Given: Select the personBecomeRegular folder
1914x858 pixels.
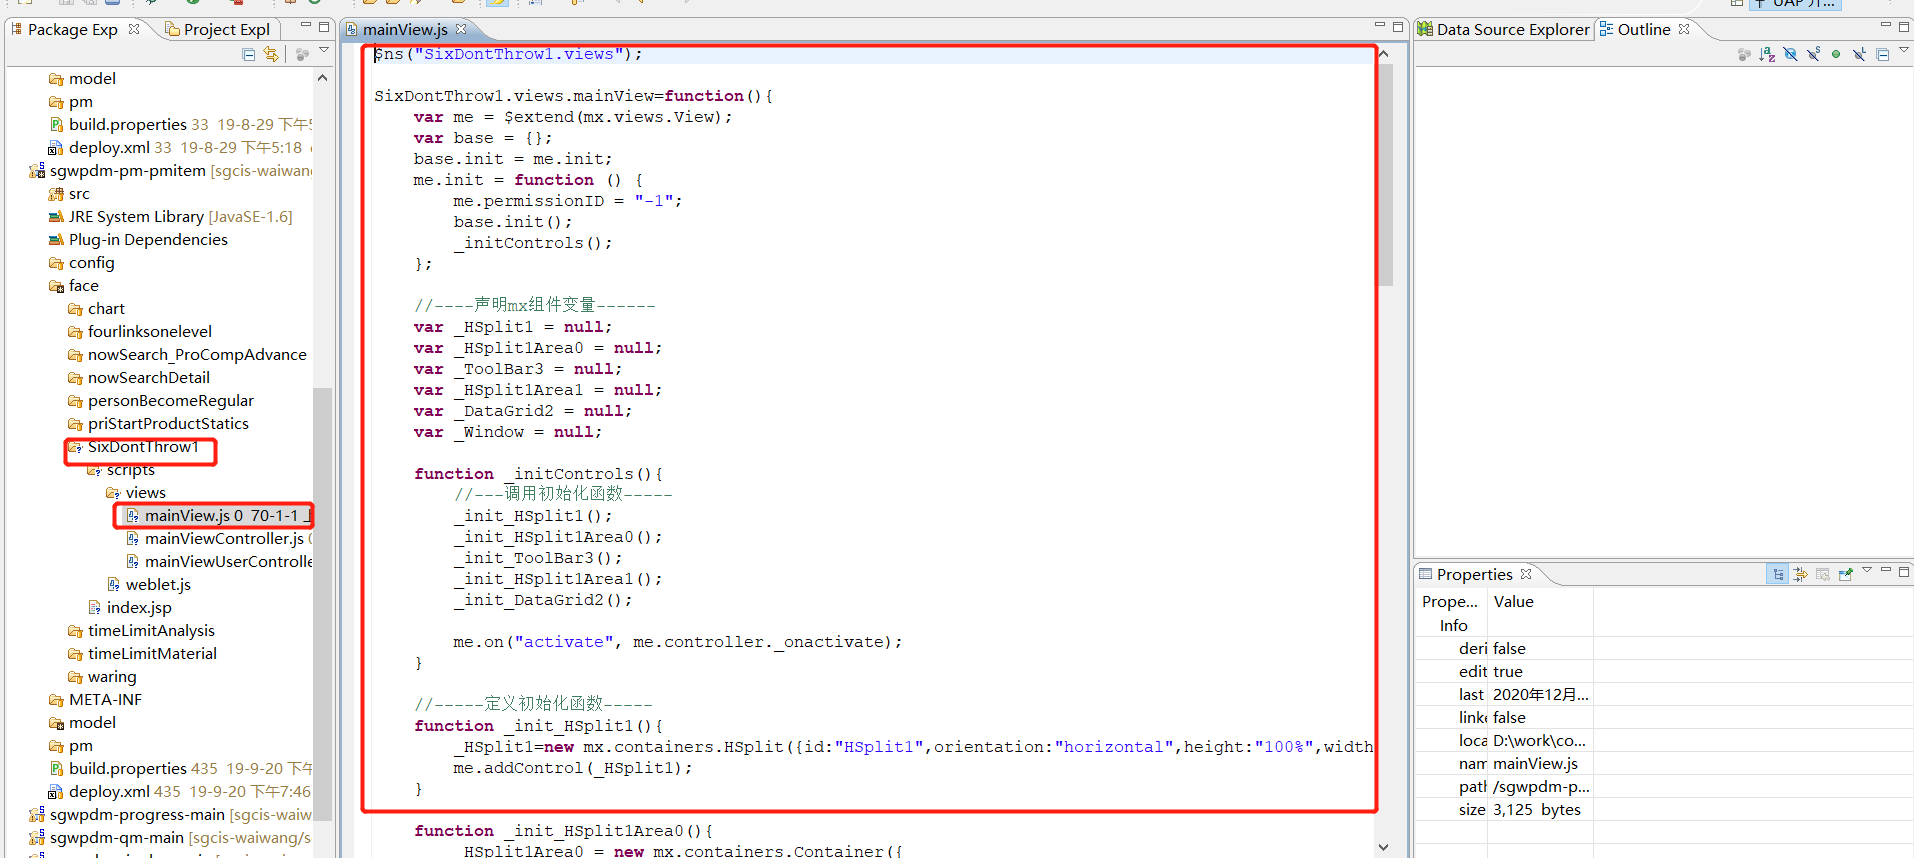Looking at the screenshot, I should [160, 400].
